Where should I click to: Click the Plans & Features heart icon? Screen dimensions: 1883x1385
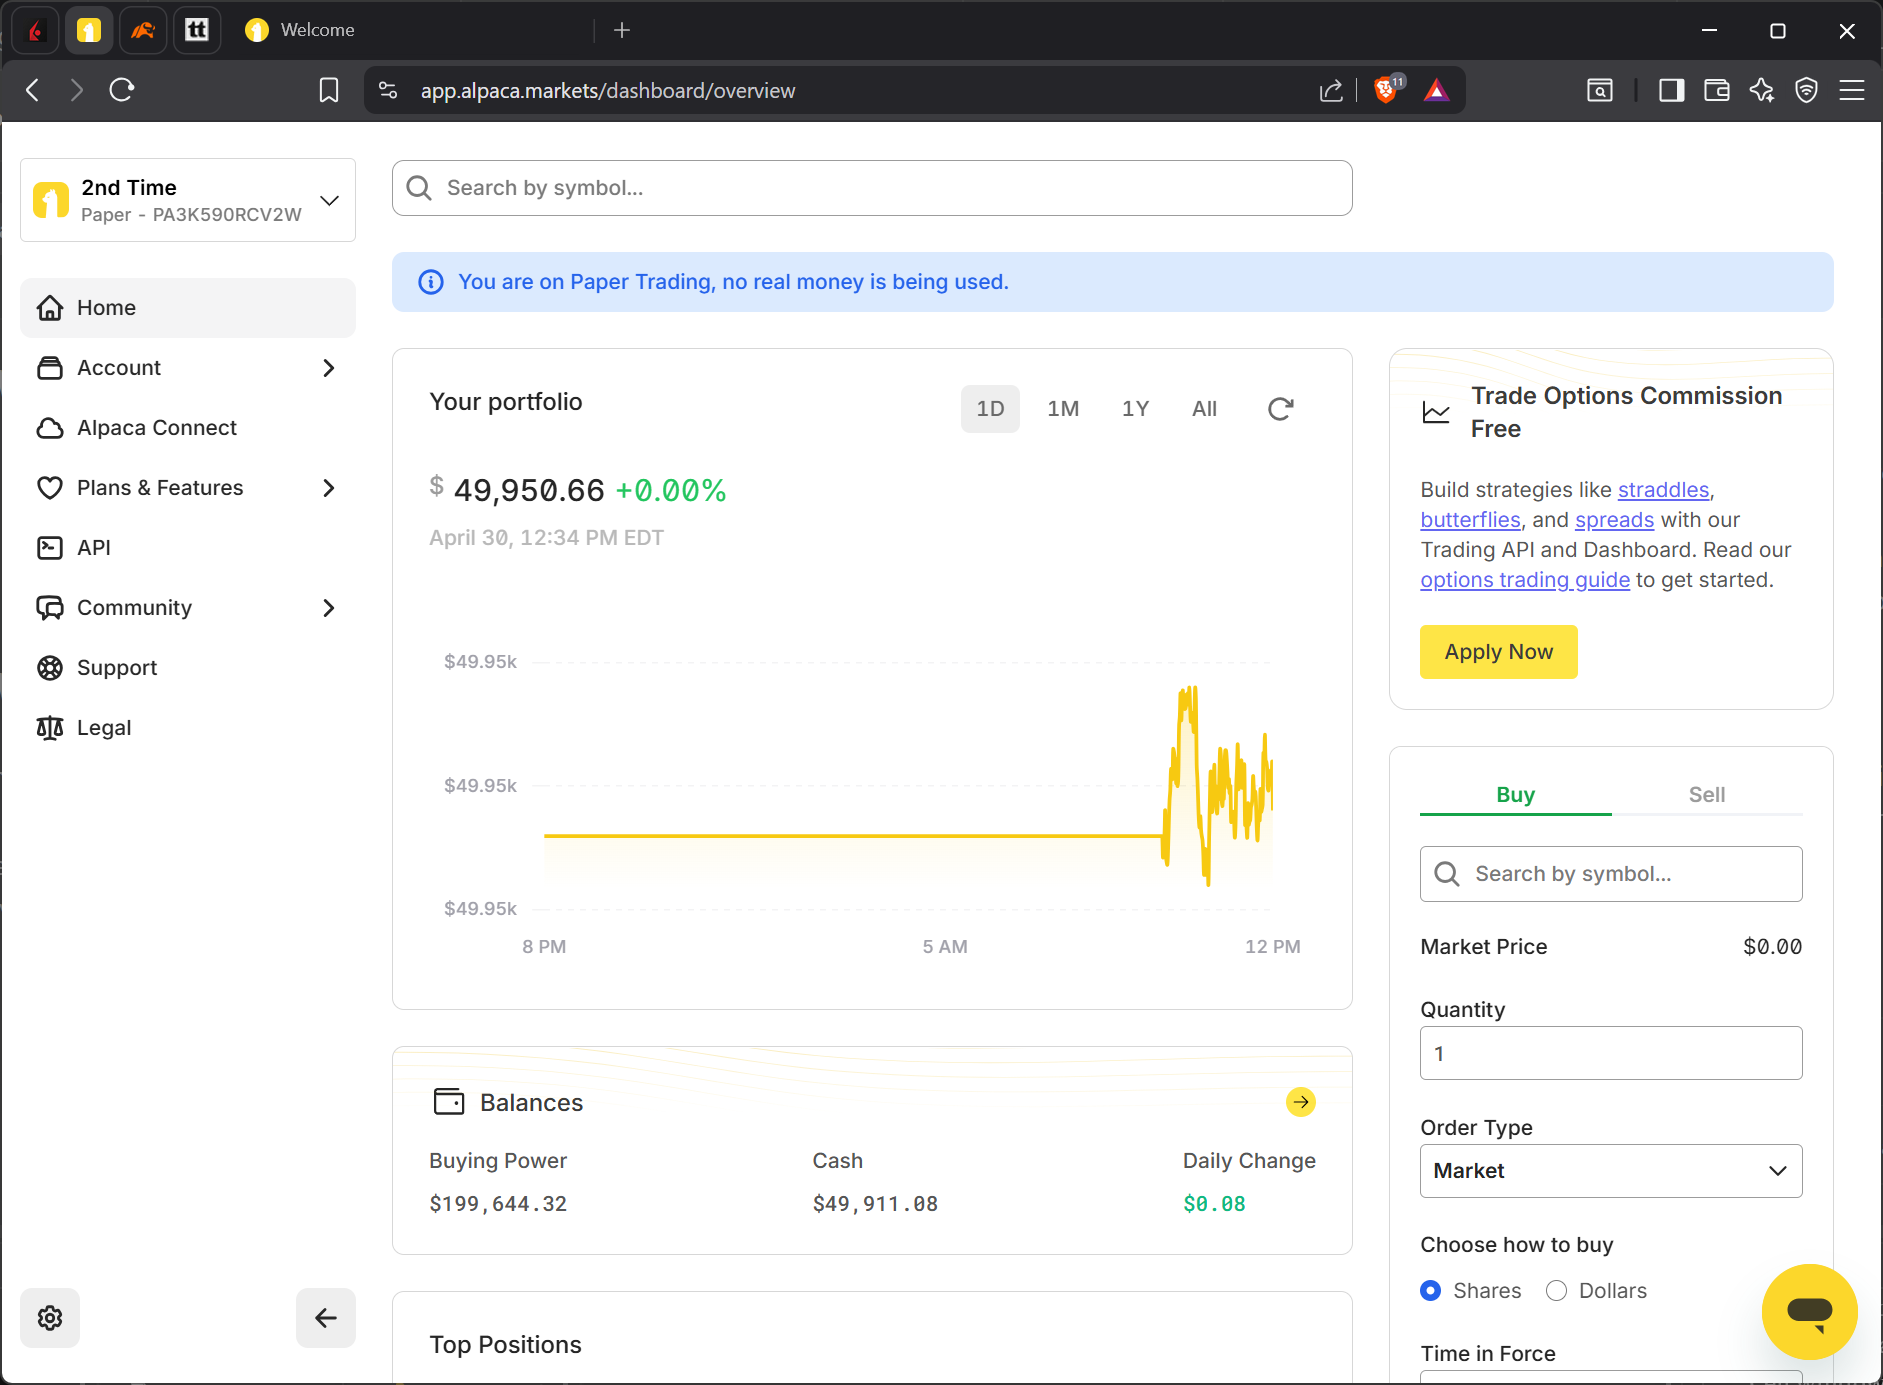[50, 488]
